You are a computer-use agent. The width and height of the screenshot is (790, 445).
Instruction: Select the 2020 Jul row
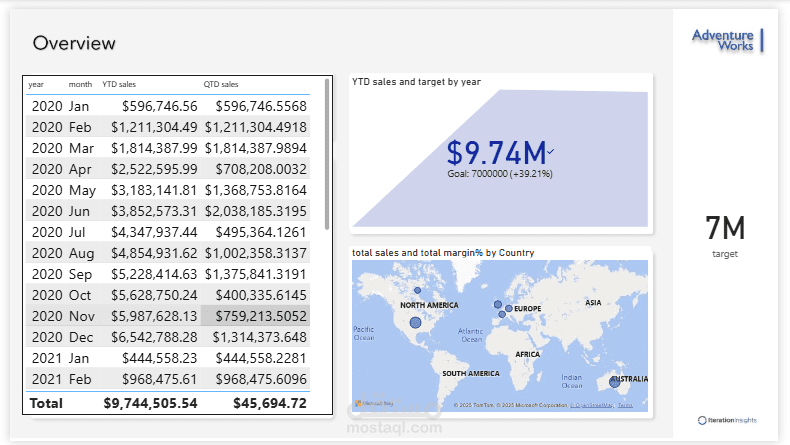coord(168,232)
